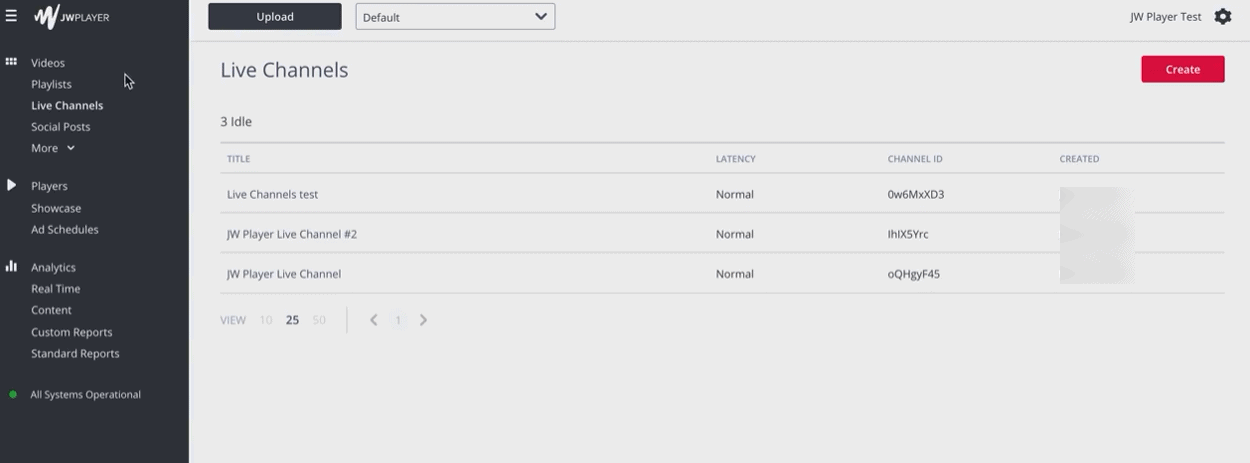Image resolution: width=1250 pixels, height=463 pixels.
Task: Open Playlists in the sidebar
Action: click(51, 84)
